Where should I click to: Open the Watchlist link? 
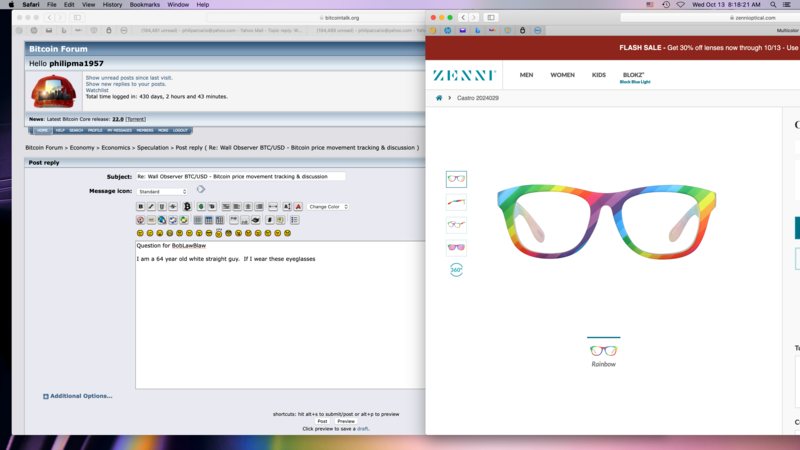coord(97,90)
